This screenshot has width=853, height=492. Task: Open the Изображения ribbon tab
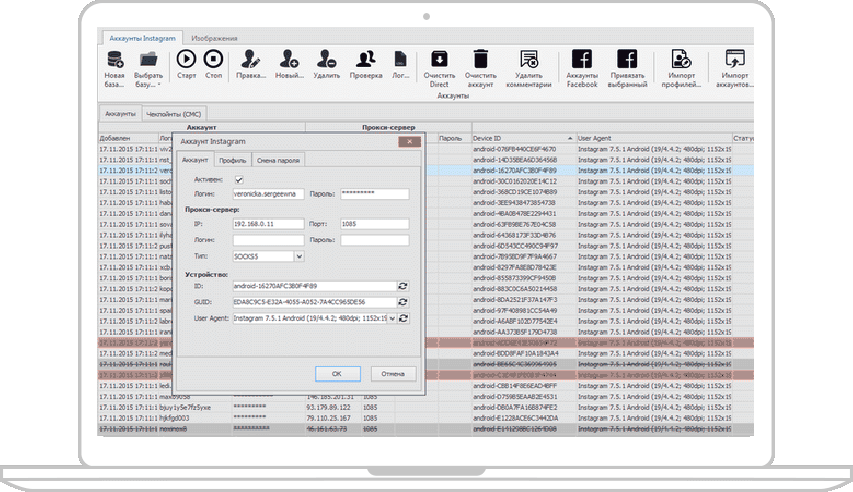point(214,37)
